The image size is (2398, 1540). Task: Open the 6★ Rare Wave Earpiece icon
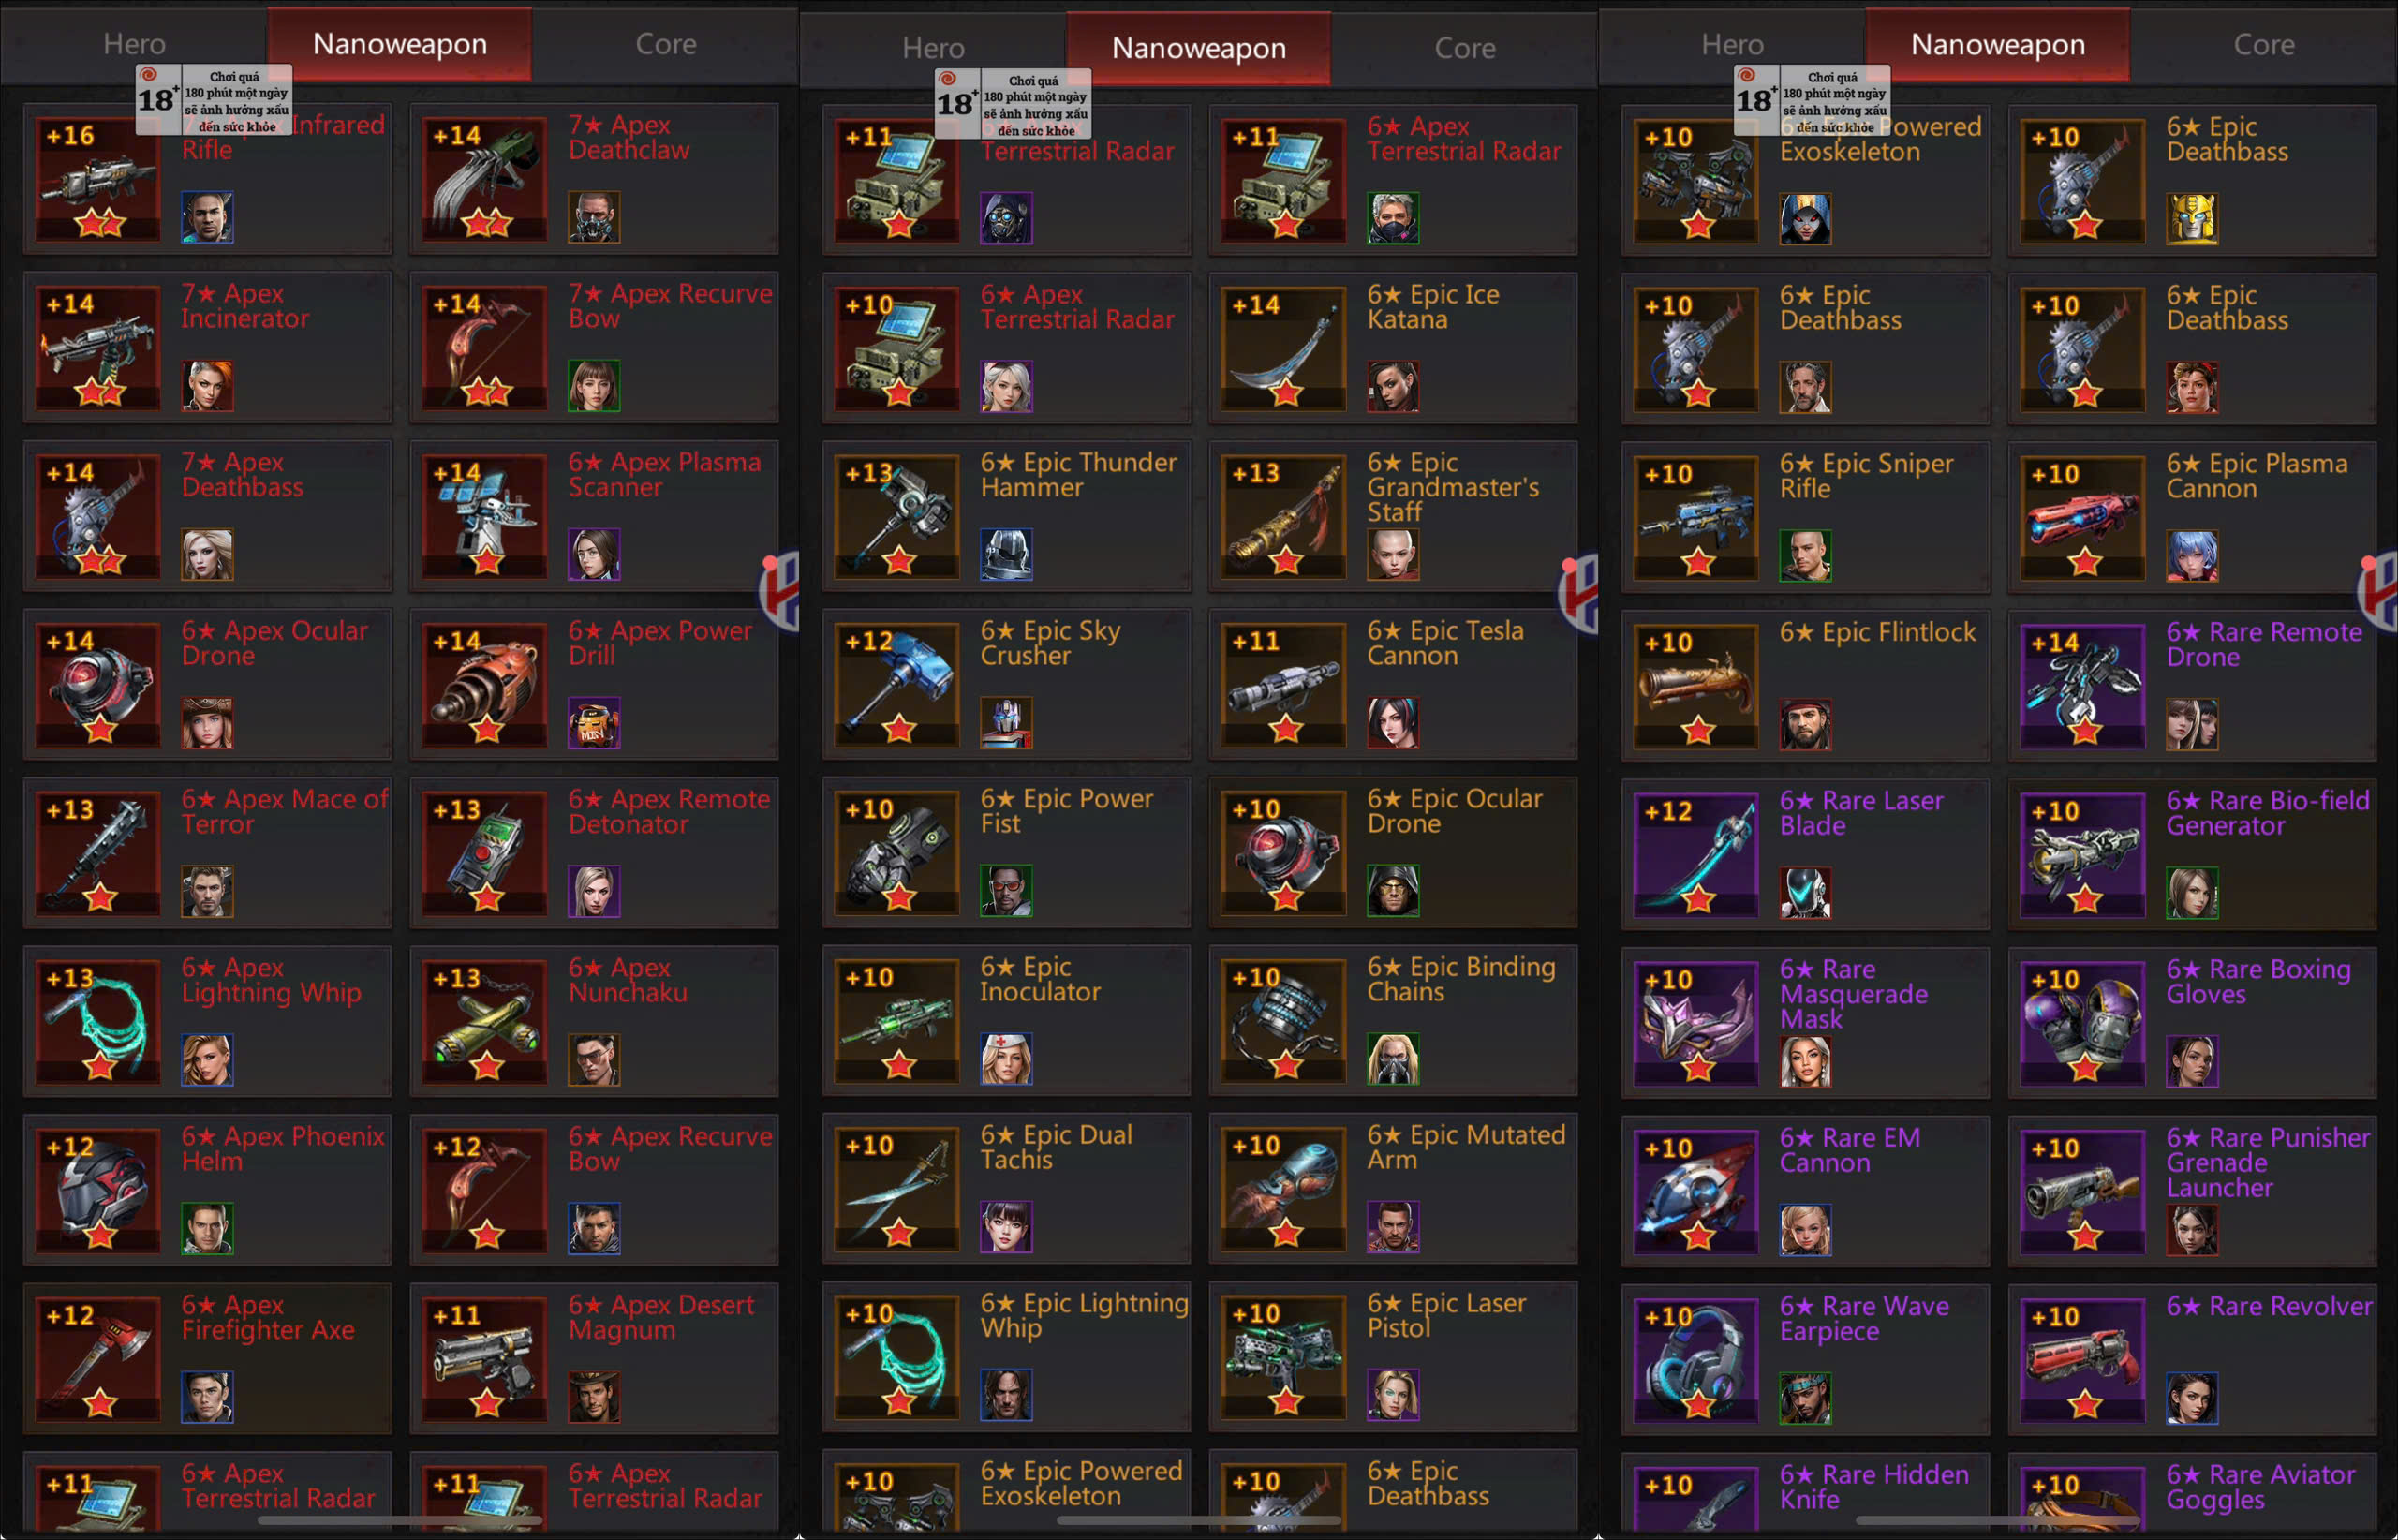coord(1696,1360)
